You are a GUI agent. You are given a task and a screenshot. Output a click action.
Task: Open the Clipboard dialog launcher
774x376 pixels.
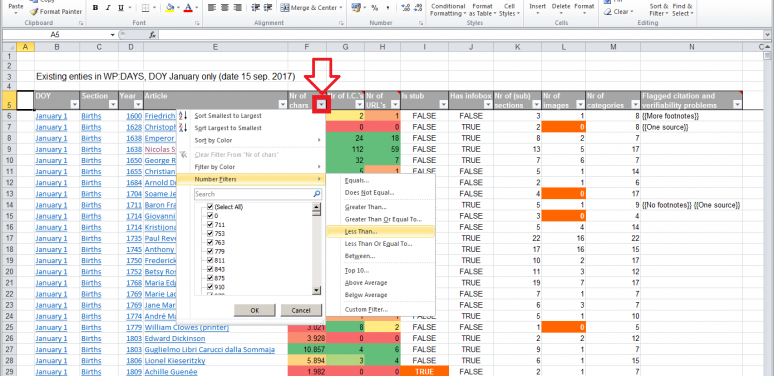(x=81, y=23)
